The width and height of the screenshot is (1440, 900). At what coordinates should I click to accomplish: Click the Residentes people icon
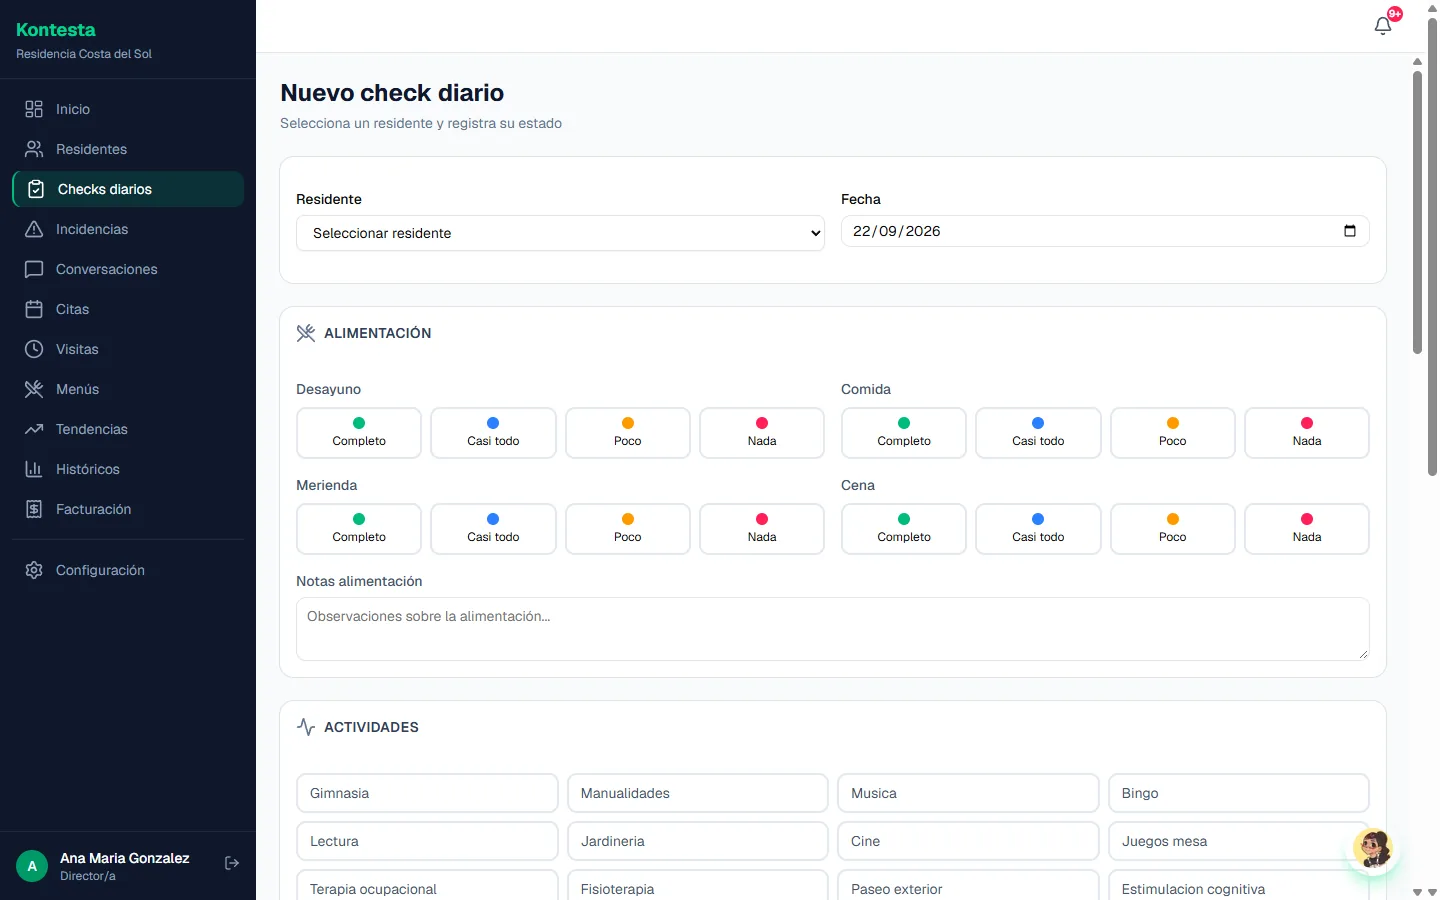coord(34,149)
